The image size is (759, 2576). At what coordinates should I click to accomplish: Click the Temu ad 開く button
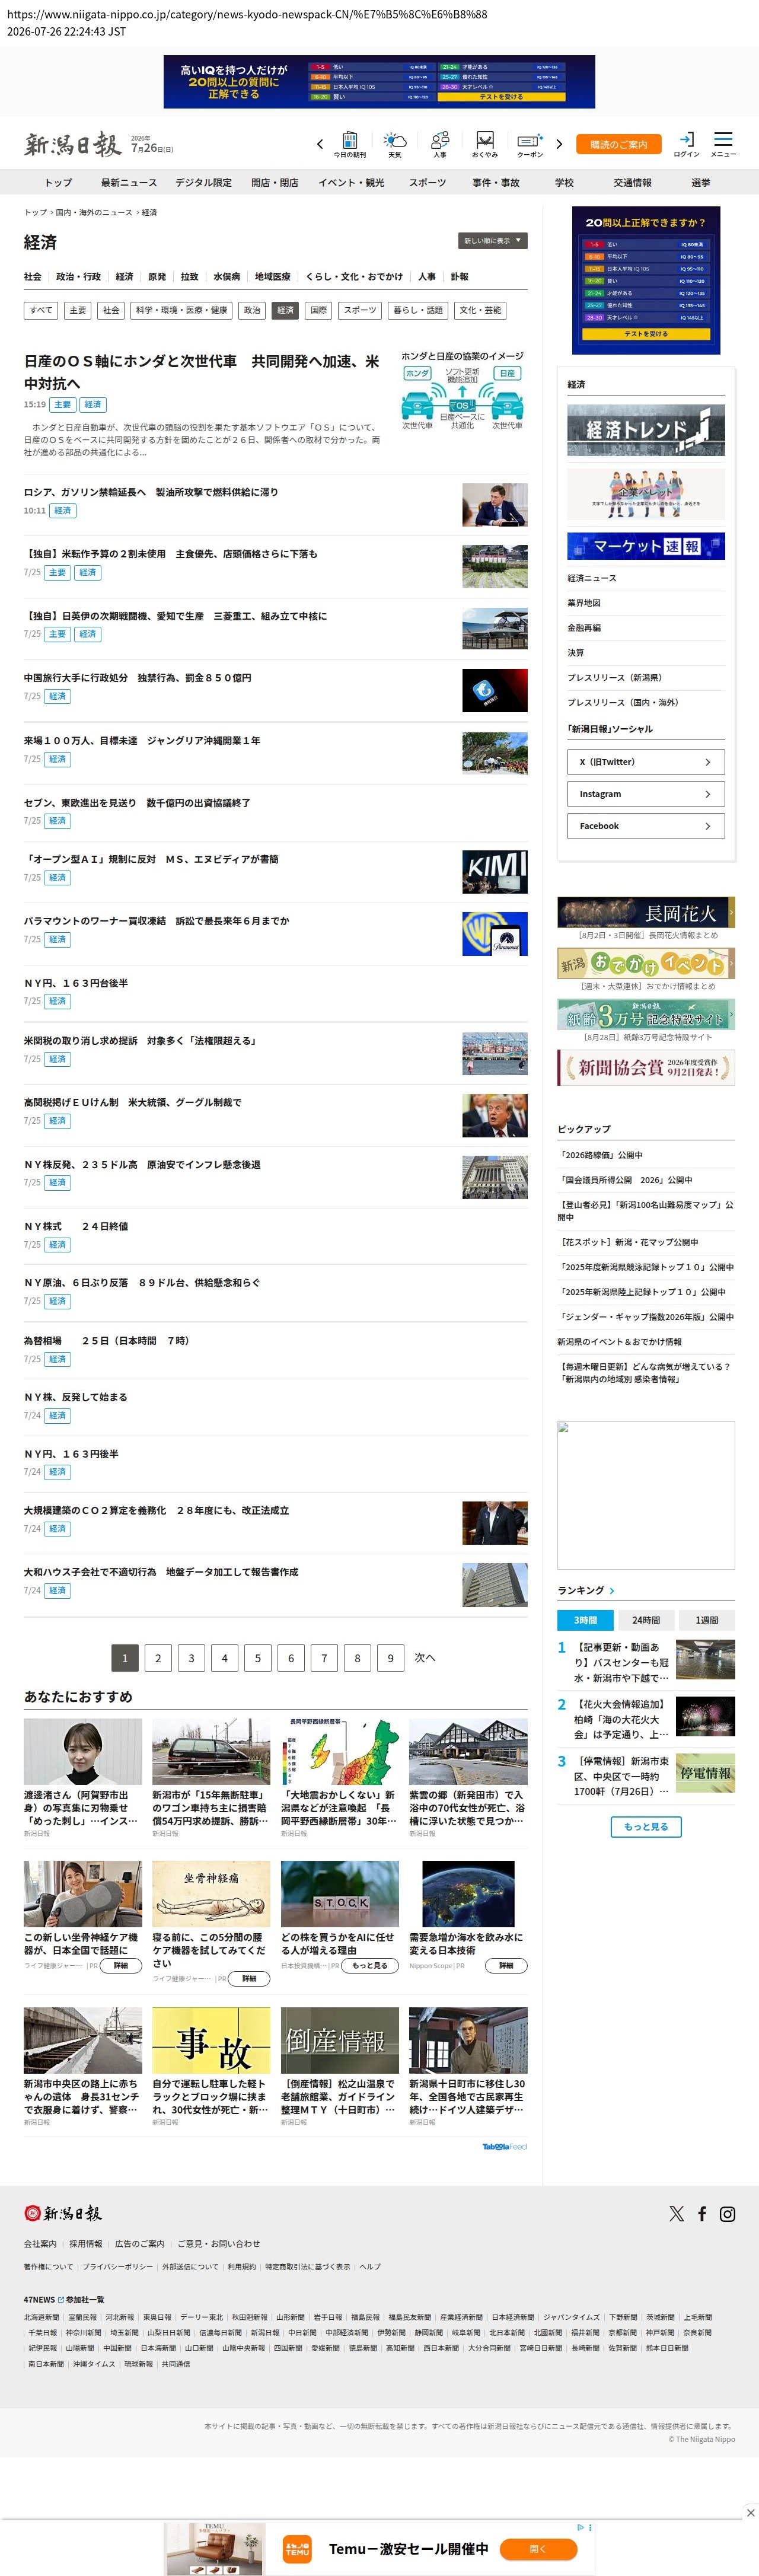tap(538, 2549)
